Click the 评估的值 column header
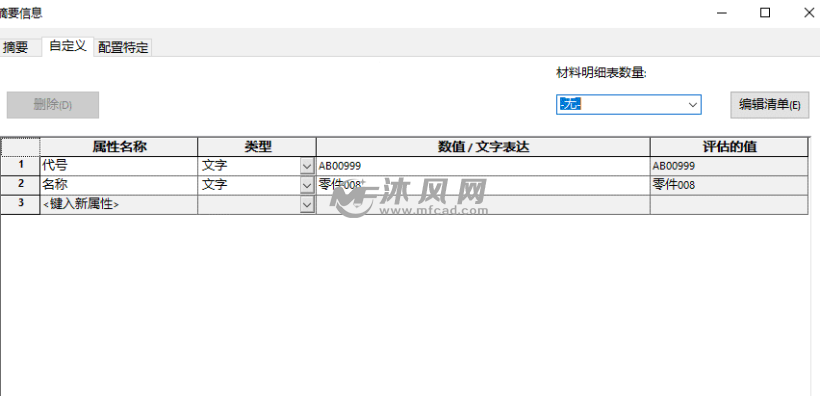The width and height of the screenshot is (820, 396). click(730, 147)
